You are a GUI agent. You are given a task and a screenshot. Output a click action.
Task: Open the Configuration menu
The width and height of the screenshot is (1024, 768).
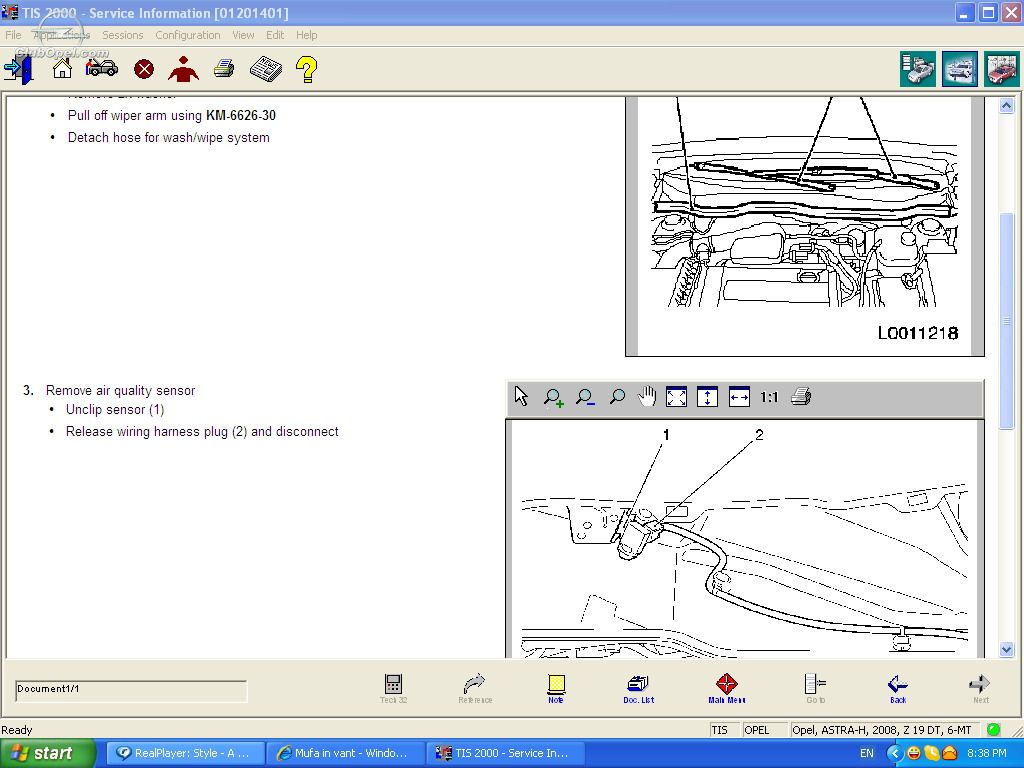[187, 35]
